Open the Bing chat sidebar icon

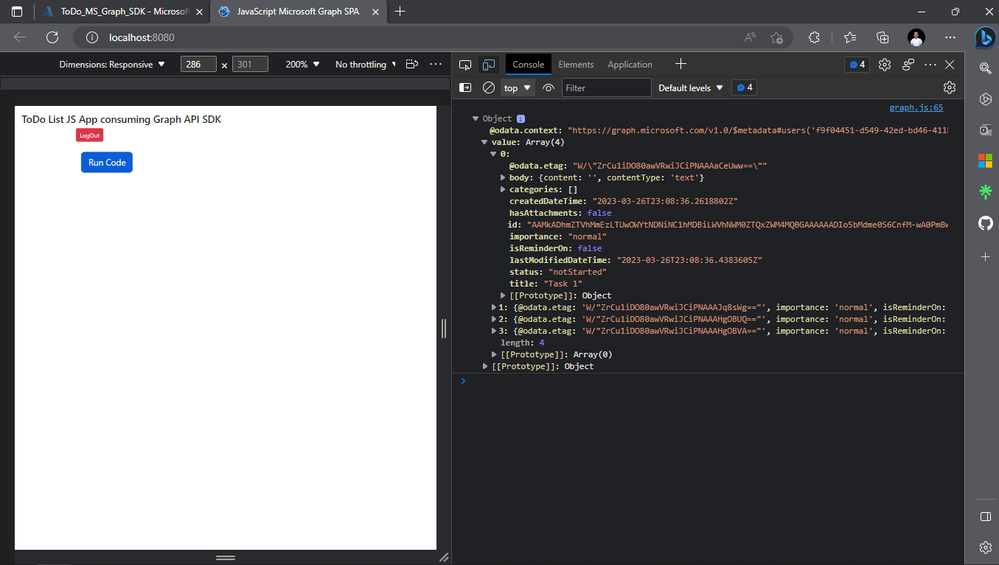click(985, 38)
